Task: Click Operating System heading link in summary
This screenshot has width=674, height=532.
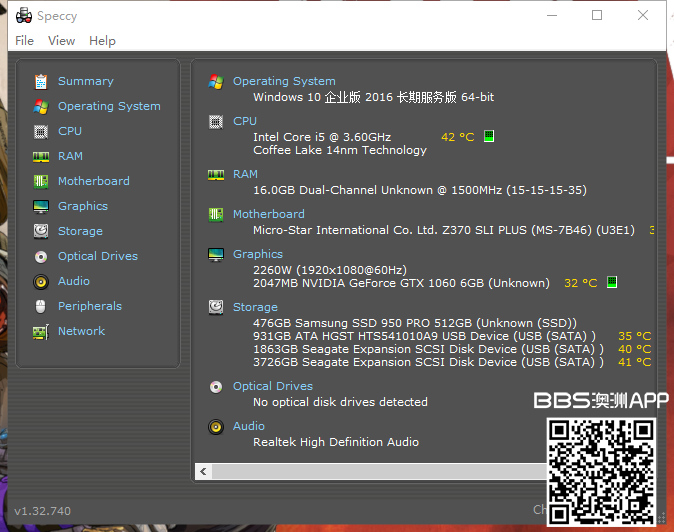Action: point(284,81)
